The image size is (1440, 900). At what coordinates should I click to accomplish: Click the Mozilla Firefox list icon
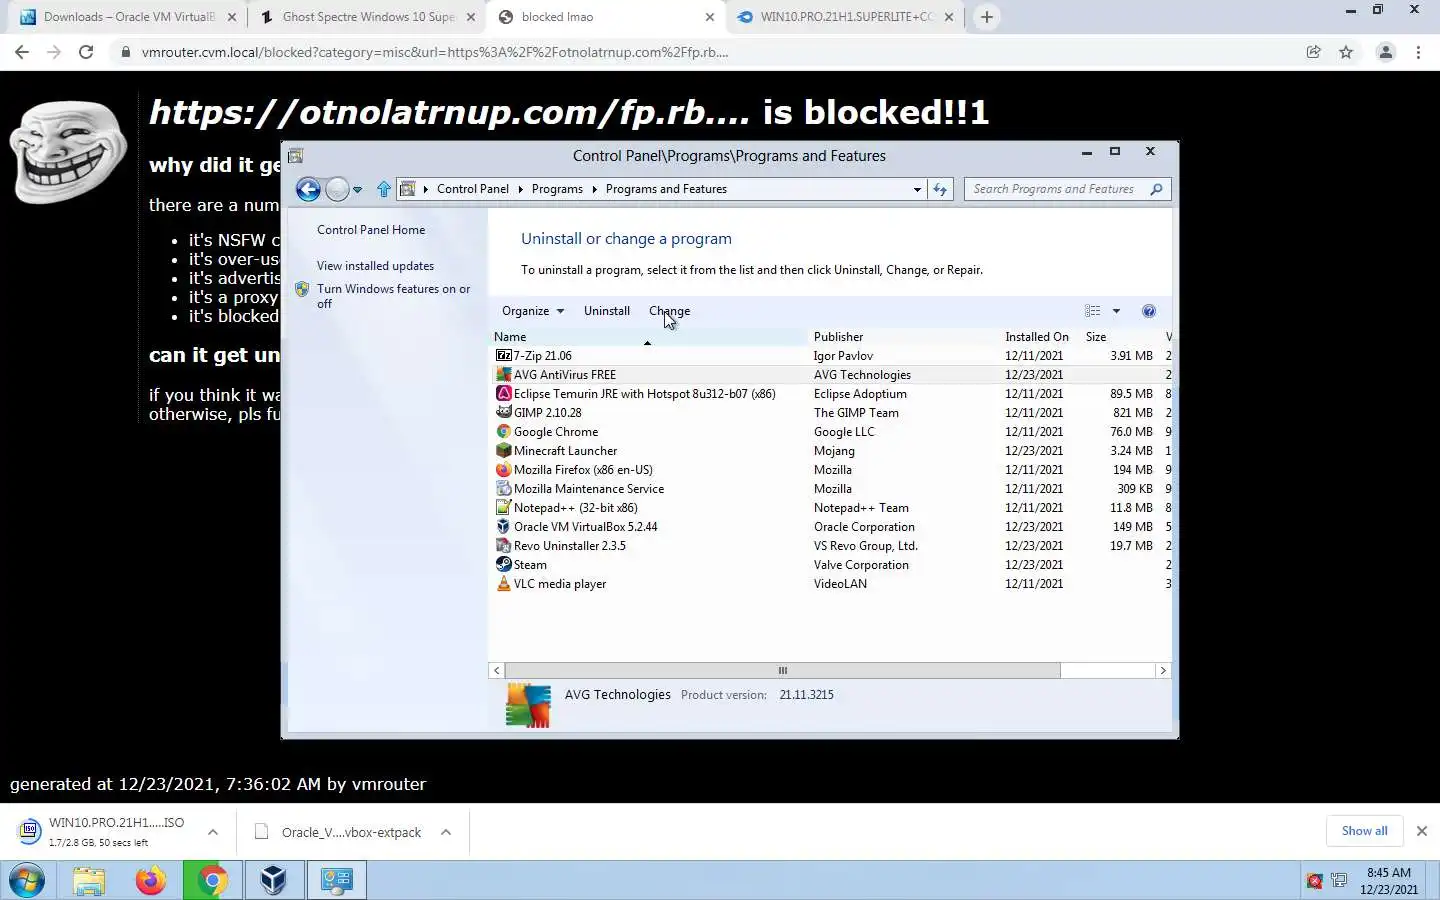[x=504, y=470]
